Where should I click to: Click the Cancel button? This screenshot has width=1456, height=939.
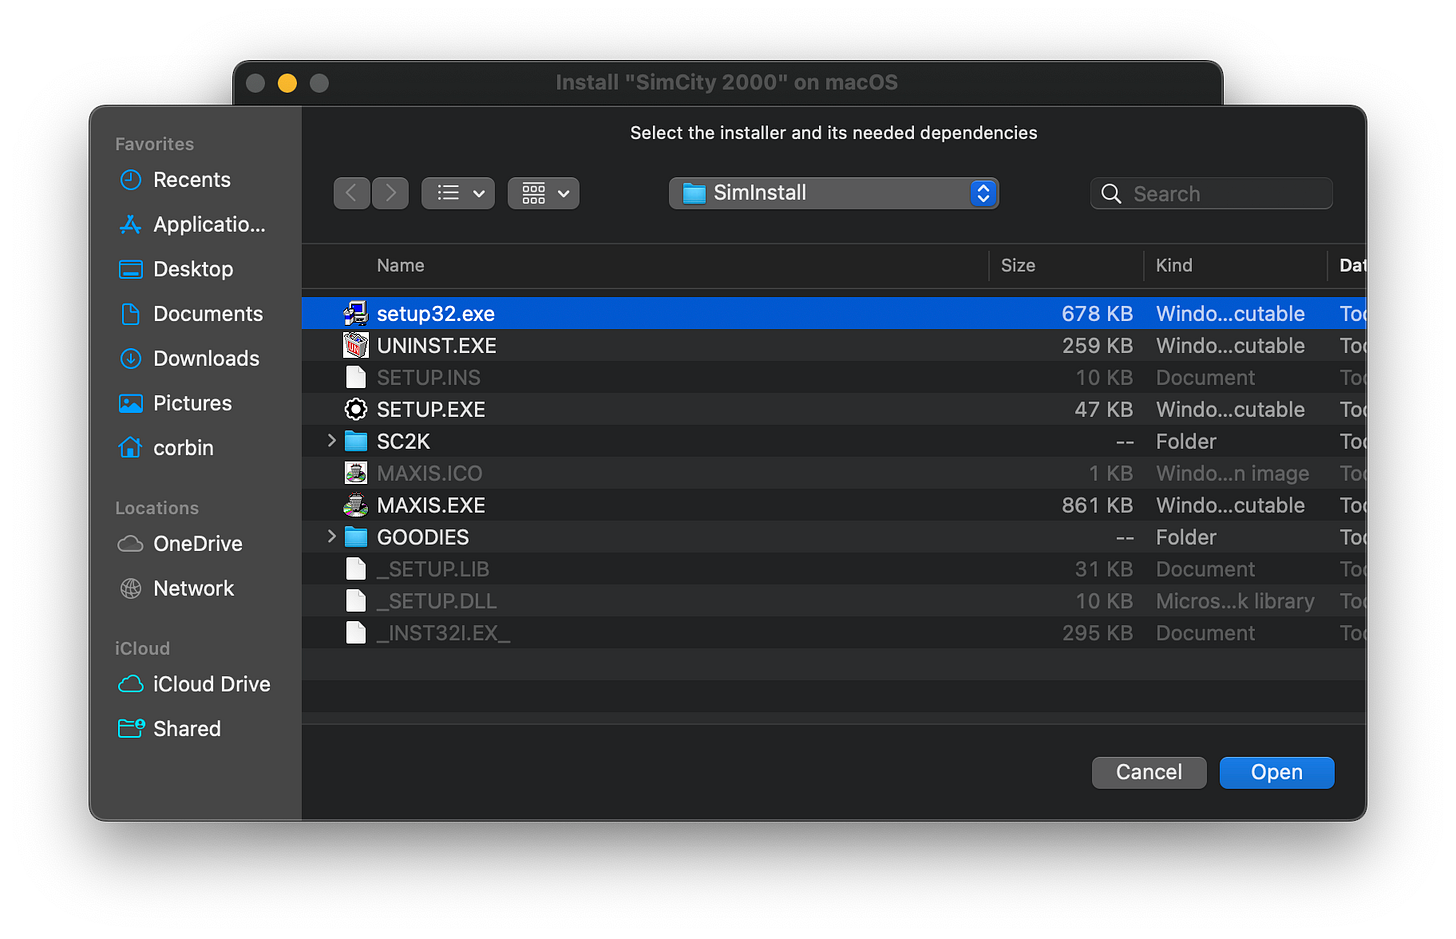1149,772
